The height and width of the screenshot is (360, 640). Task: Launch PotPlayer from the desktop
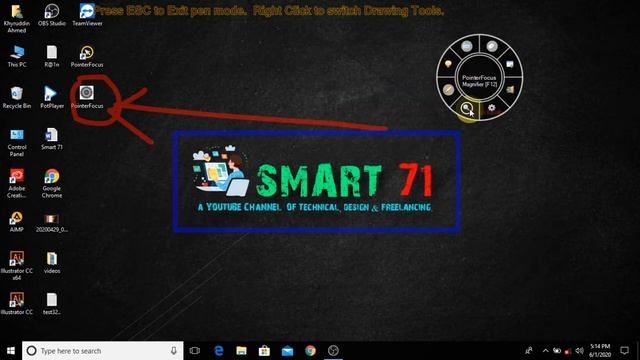coord(52,98)
